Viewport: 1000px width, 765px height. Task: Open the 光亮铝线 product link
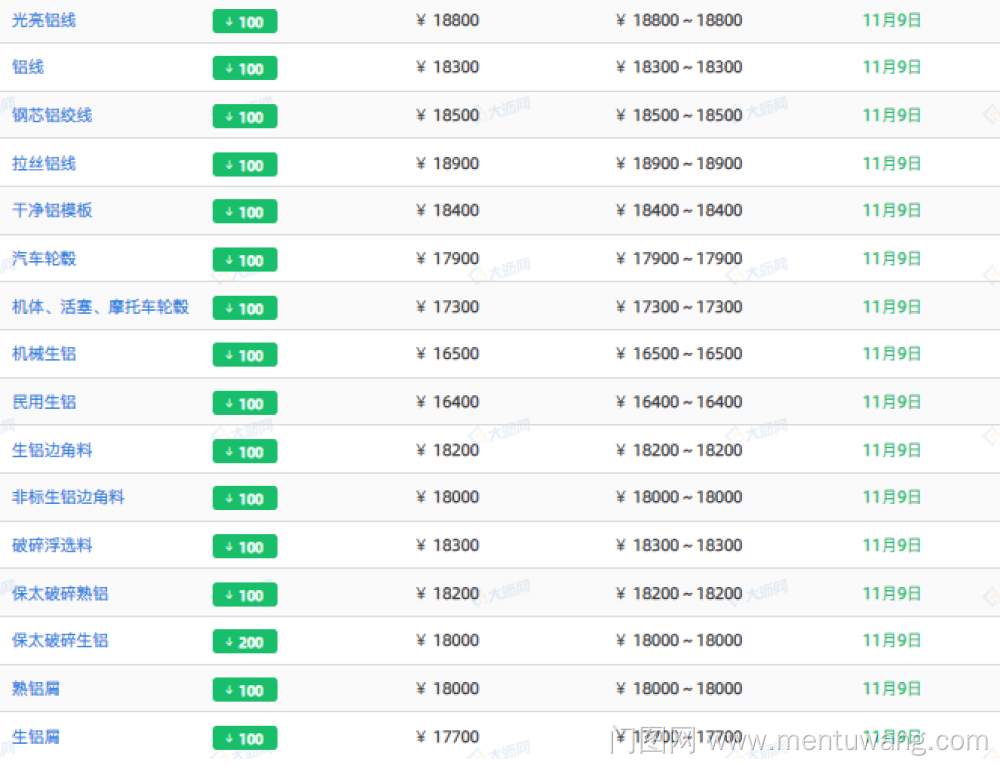[44, 20]
